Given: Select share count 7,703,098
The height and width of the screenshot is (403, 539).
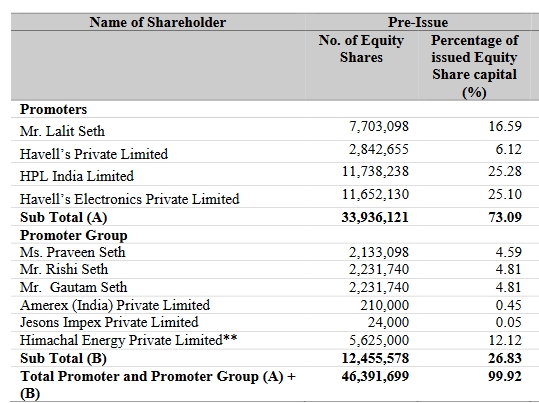Looking at the screenshot, I should coord(379,127).
